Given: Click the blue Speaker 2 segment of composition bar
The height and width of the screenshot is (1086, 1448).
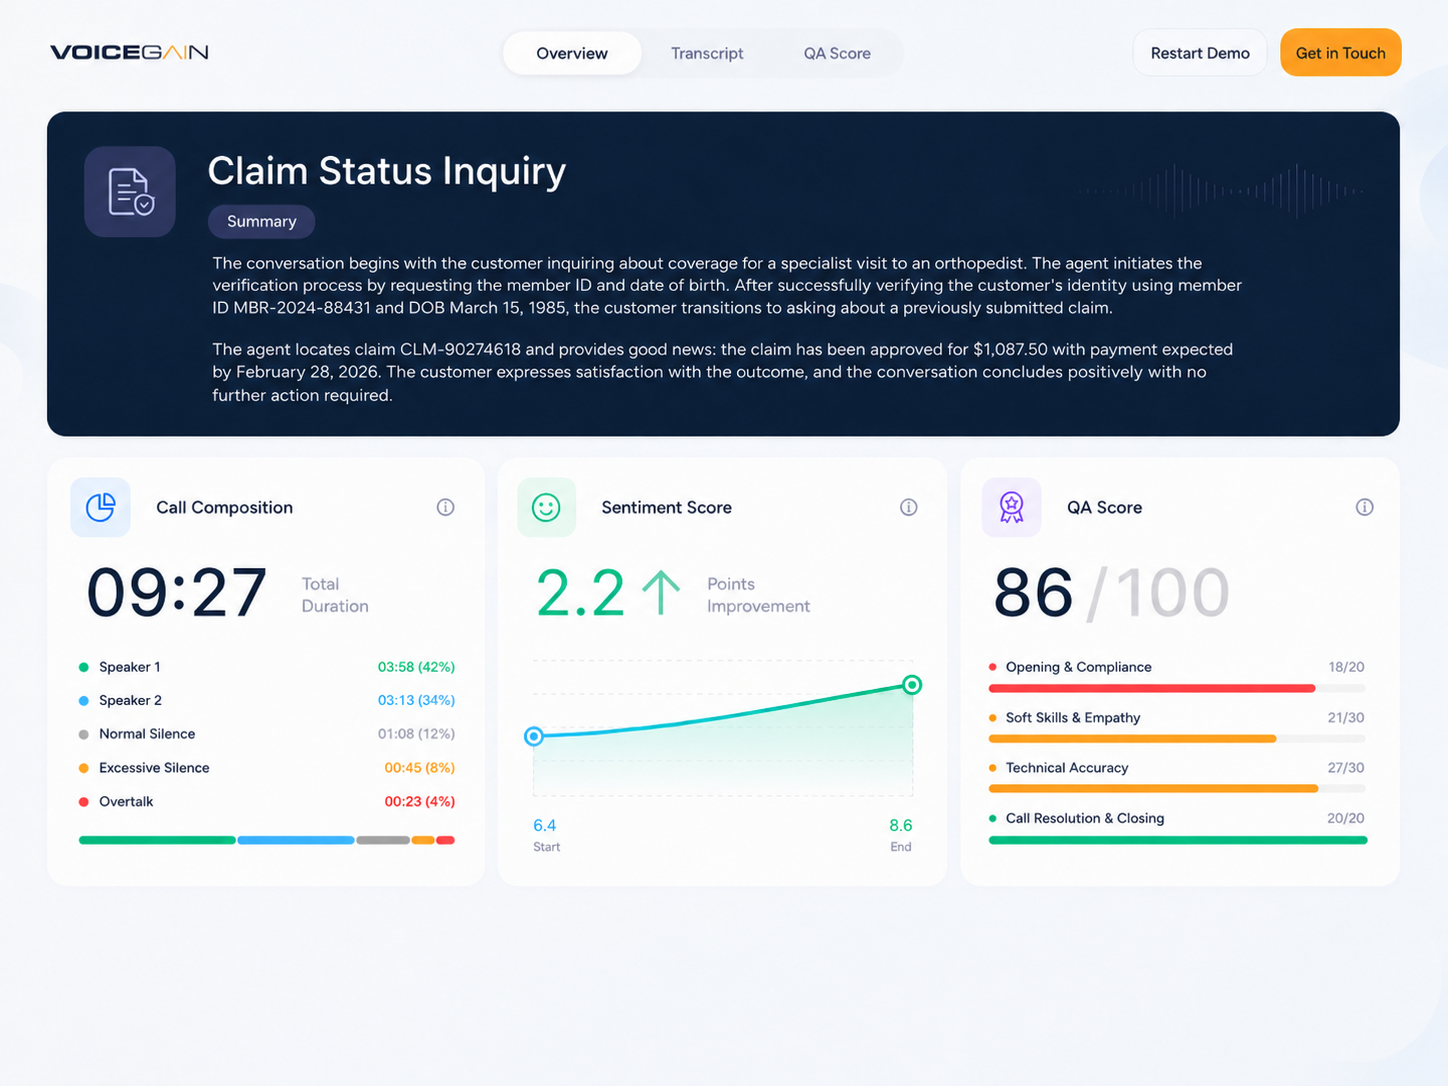Looking at the screenshot, I should click(296, 840).
